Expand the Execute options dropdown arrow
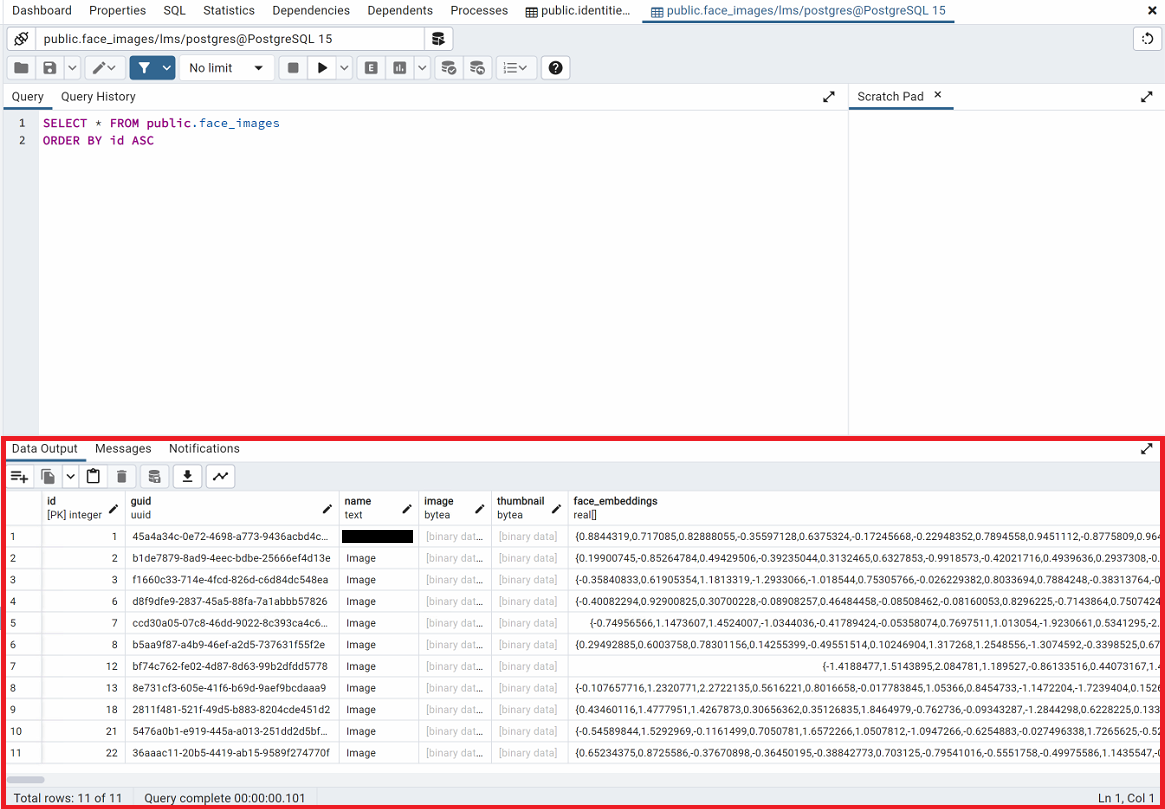Screen dimensions: 1165x809 (345, 68)
